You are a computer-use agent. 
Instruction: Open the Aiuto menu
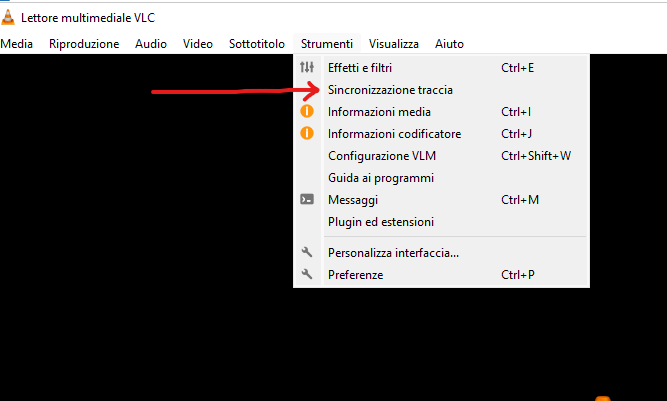click(x=449, y=44)
